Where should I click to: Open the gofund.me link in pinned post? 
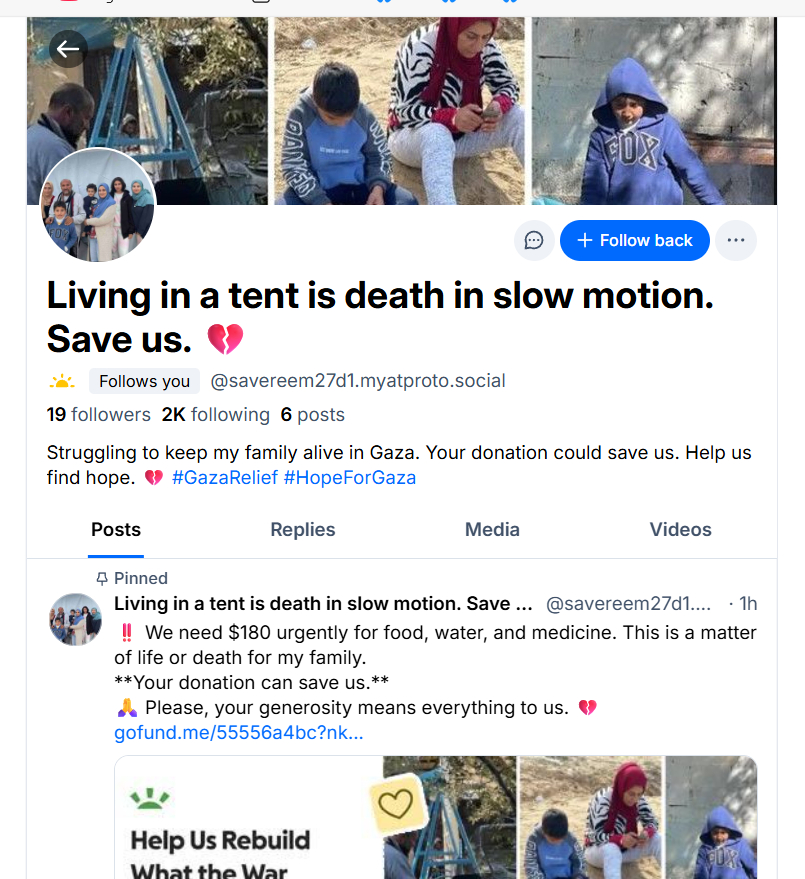[239, 733]
